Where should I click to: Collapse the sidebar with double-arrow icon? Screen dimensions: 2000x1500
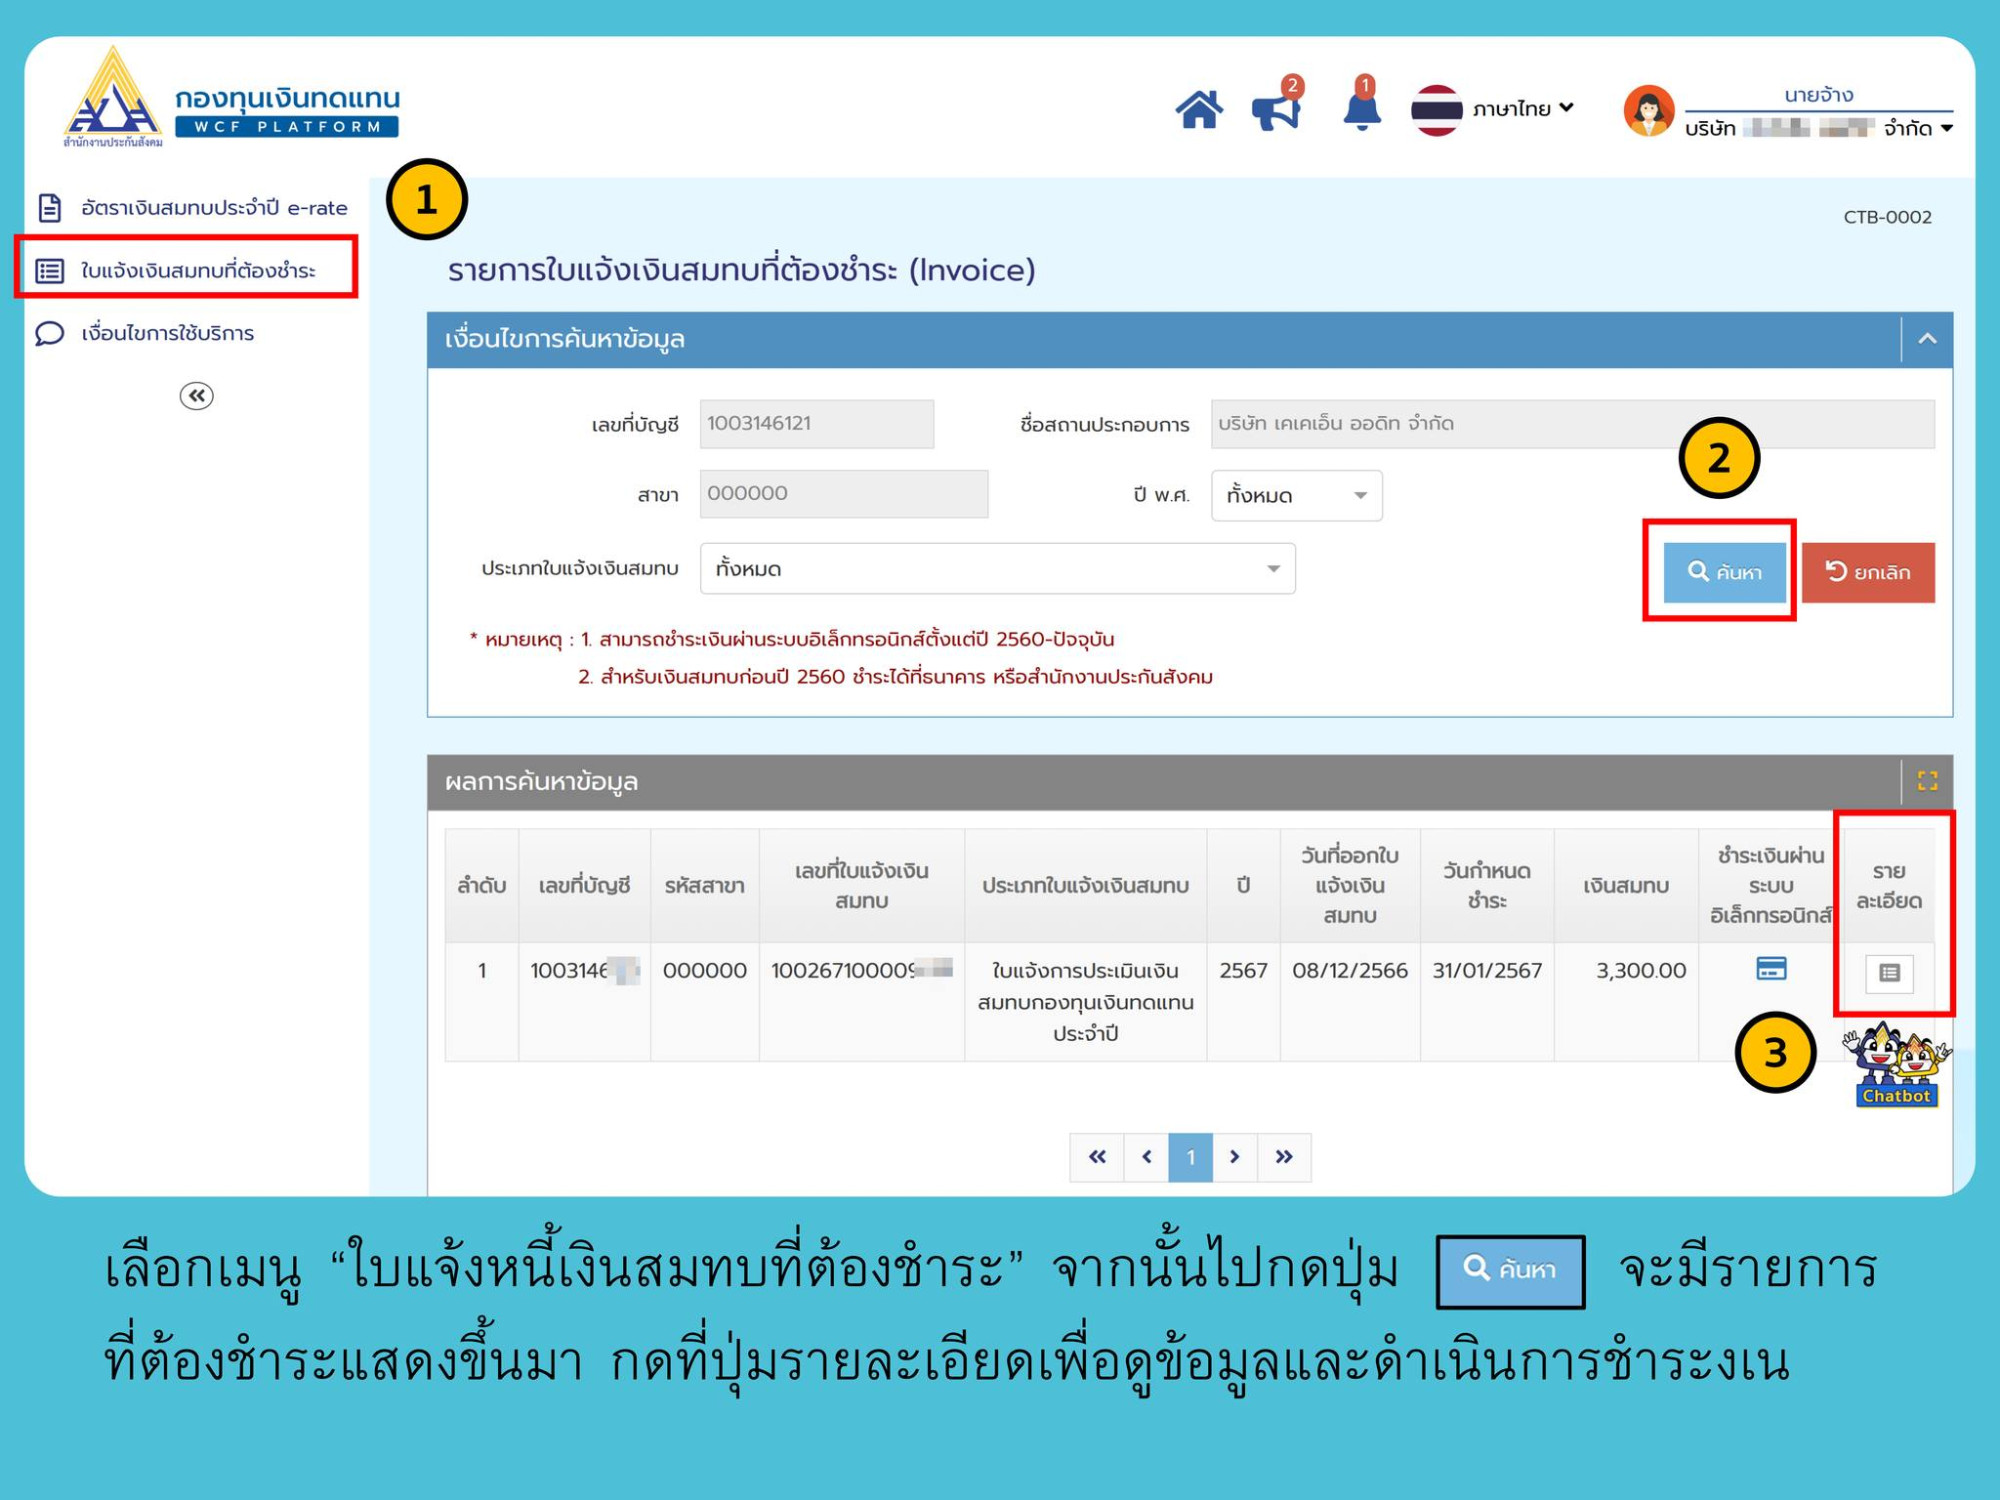pyautogui.click(x=196, y=396)
